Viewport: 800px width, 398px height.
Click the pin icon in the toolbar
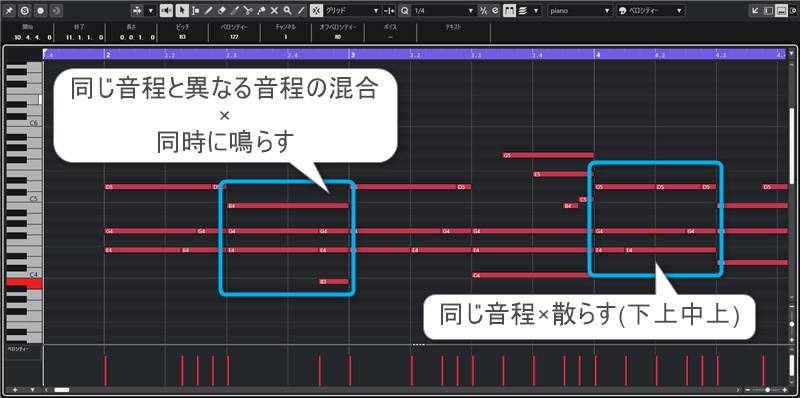click(9, 10)
